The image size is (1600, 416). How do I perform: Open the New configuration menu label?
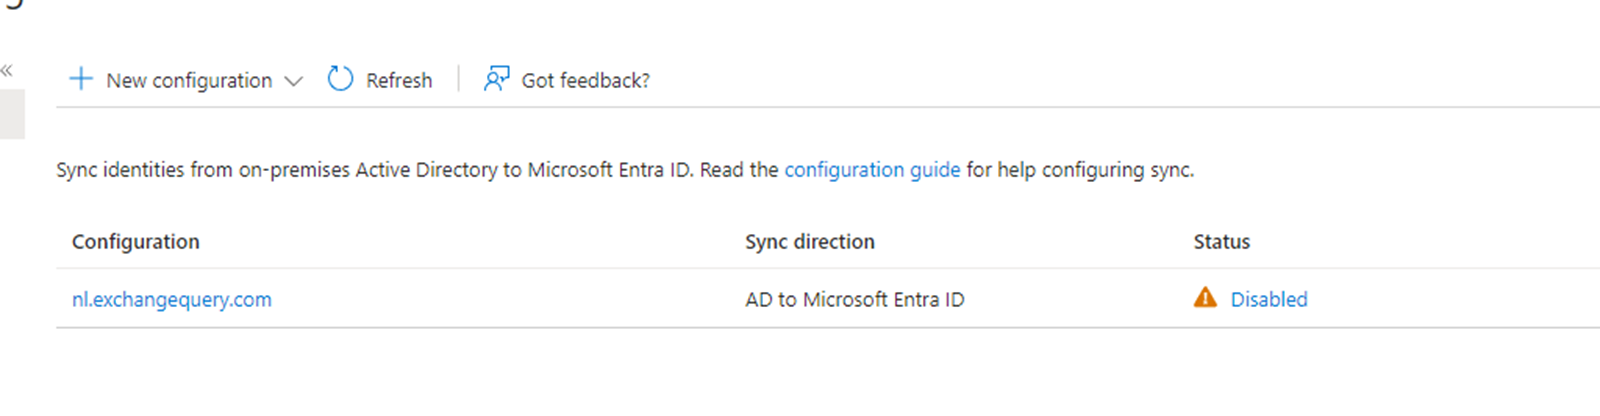pyautogui.click(x=189, y=80)
